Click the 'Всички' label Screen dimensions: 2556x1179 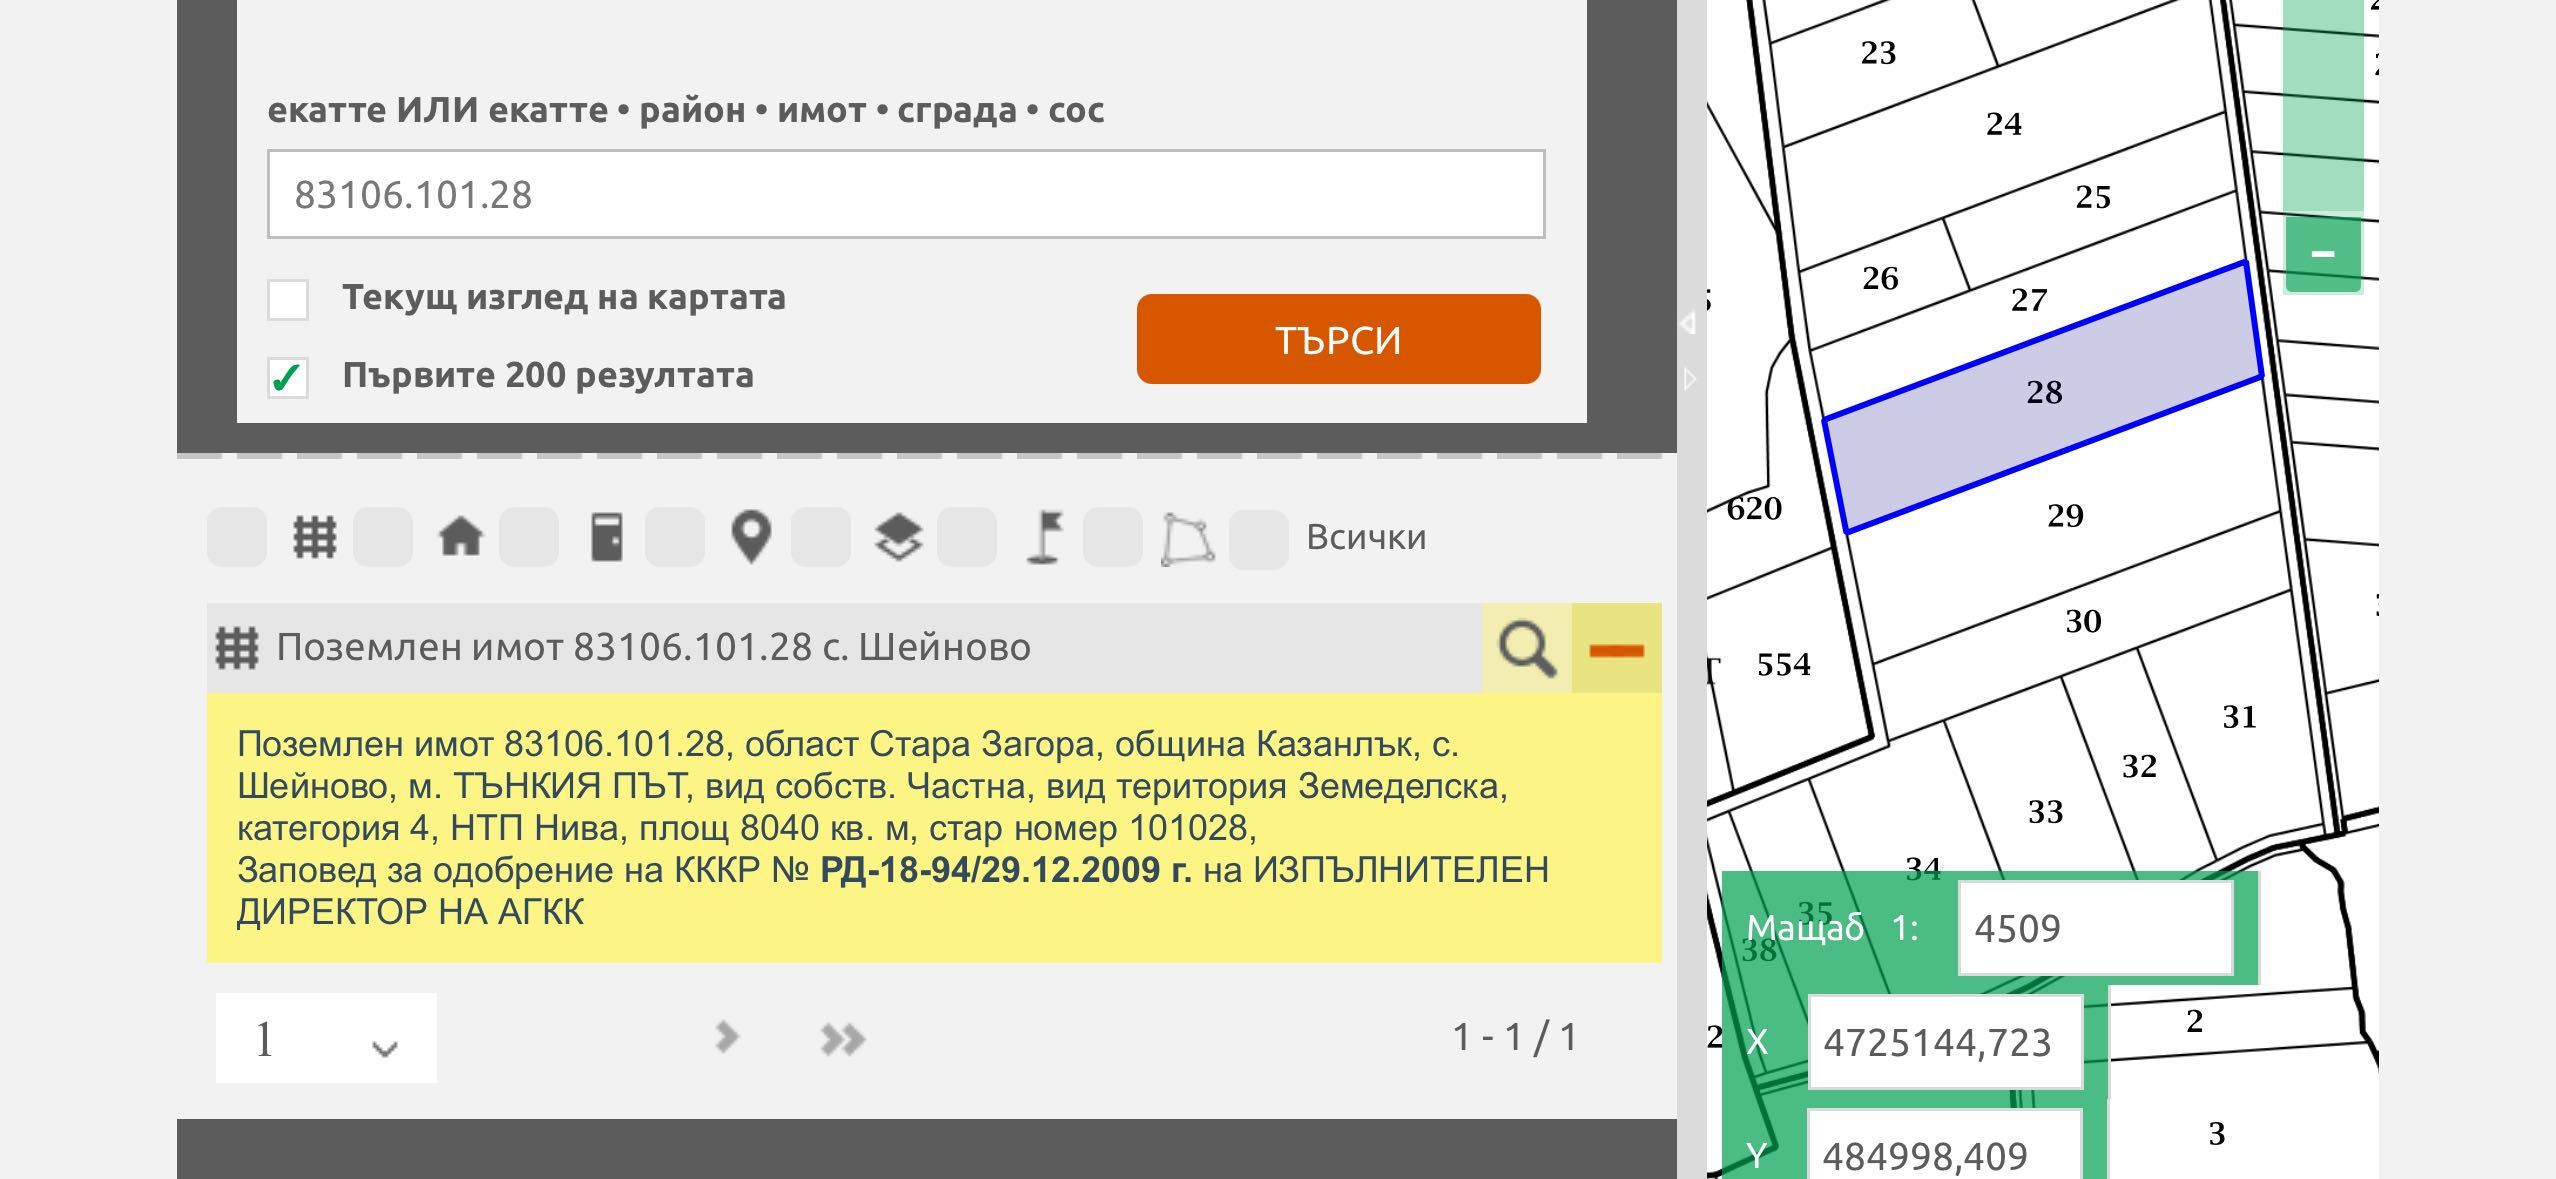(1366, 537)
